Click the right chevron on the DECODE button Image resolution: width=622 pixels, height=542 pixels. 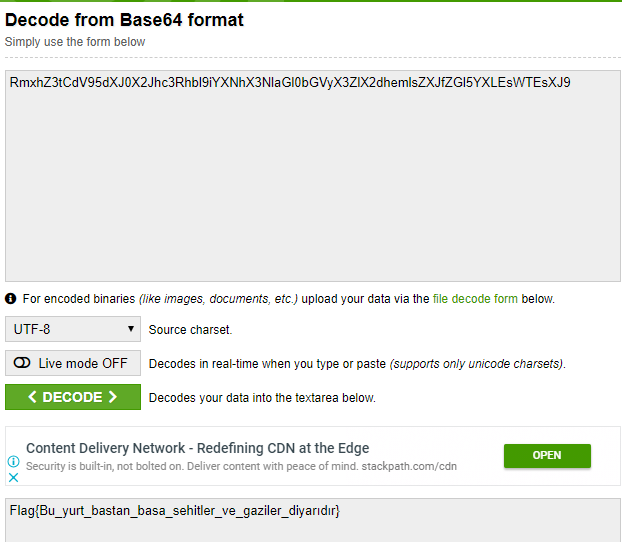coord(112,397)
